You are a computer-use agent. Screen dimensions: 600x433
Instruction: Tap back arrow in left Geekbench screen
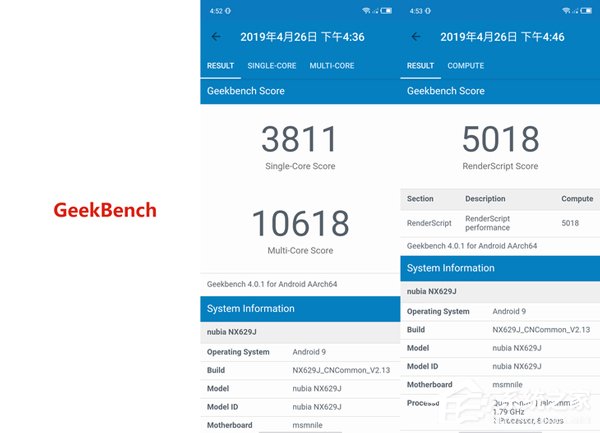pos(216,37)
